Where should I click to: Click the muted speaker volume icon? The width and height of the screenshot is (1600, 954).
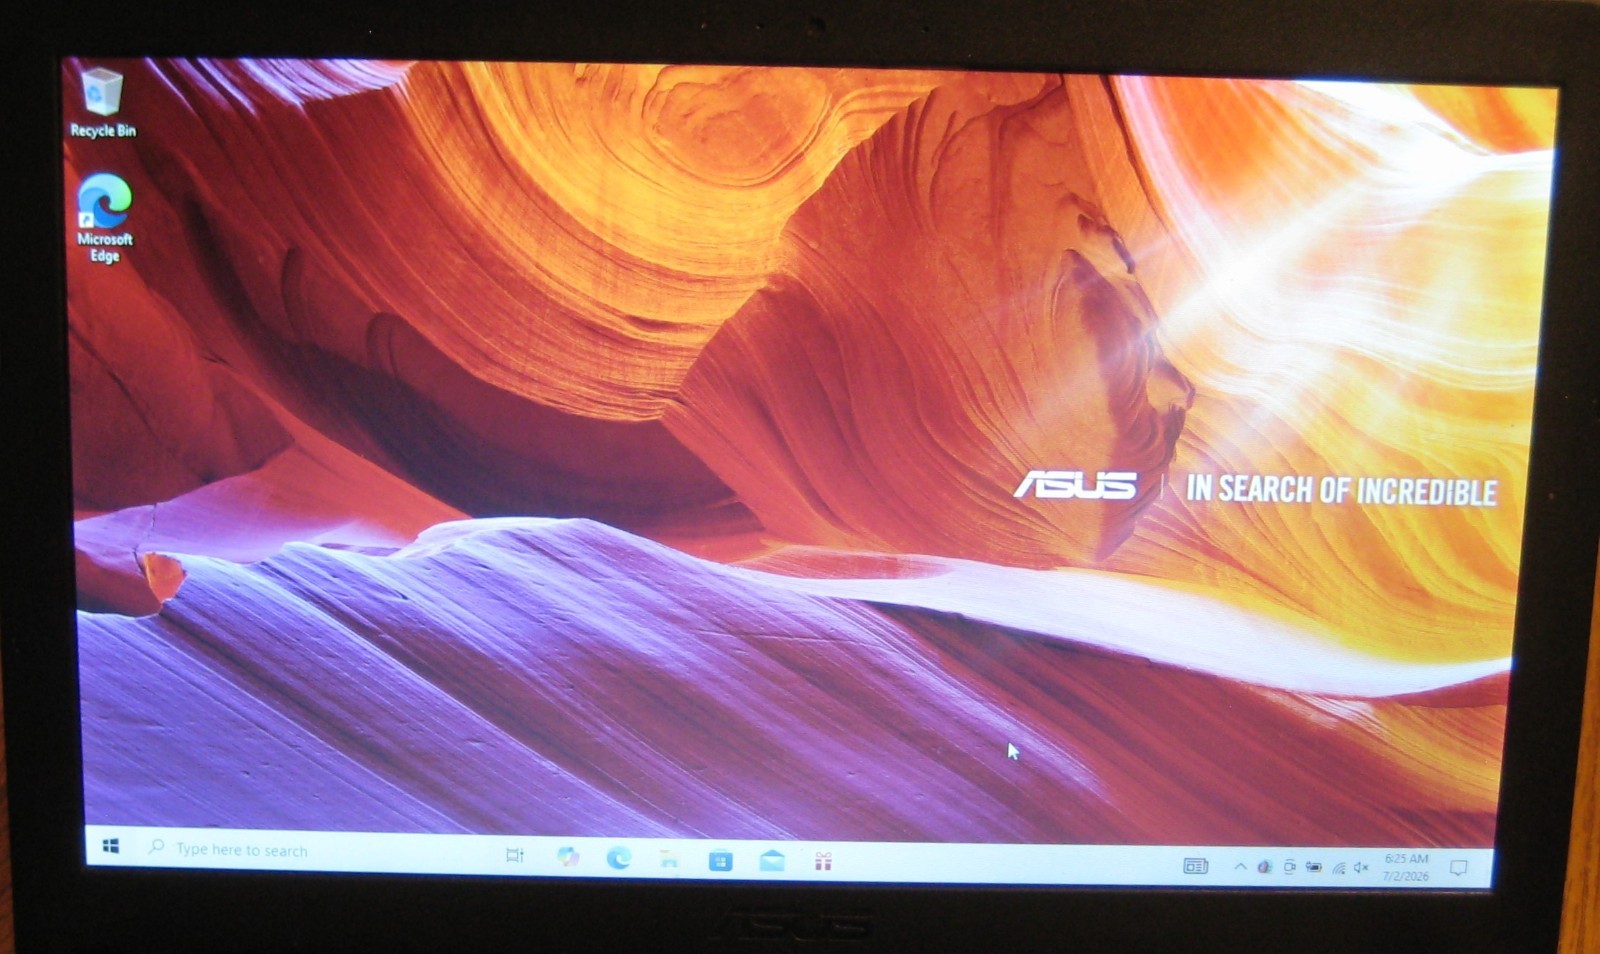click(1361, 868)
